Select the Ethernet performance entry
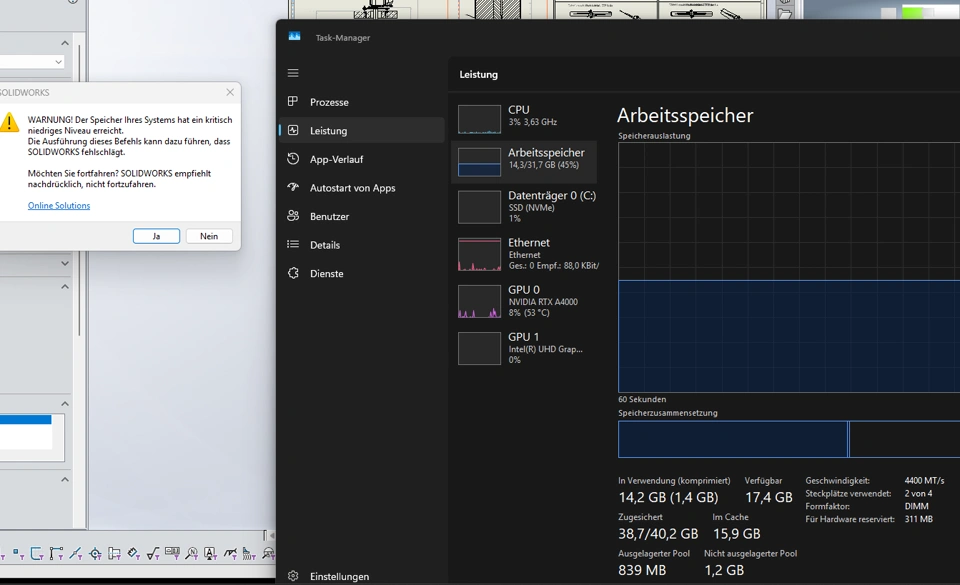The width and height of the screenshot is (960, 585). coord(524,254)
